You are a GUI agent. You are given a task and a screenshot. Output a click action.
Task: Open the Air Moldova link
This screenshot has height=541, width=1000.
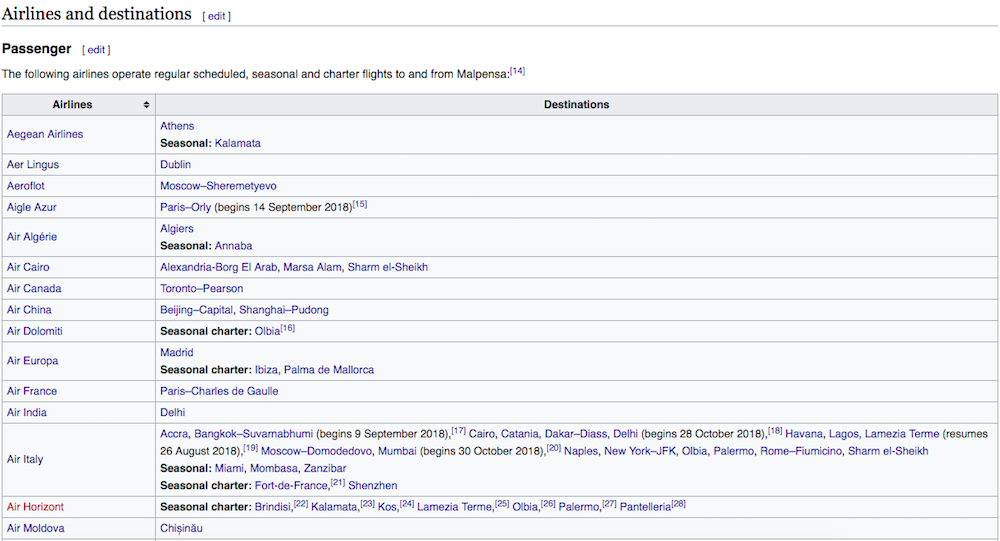tap(36, 528)
